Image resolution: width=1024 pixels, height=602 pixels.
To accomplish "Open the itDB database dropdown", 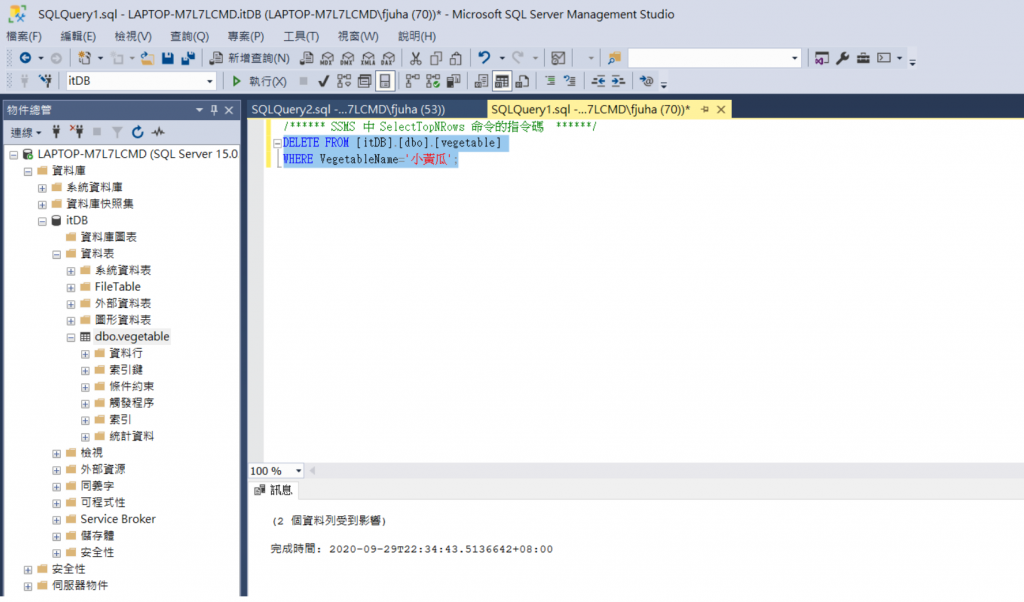I will (x=210, y=81).
